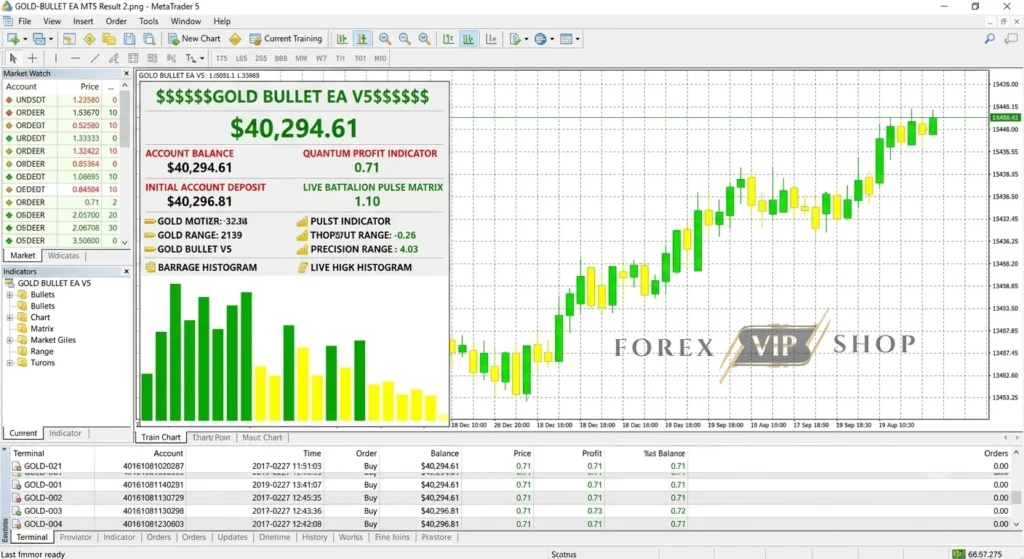Click the orange diamond icon after New Chart

click(235, 39)
